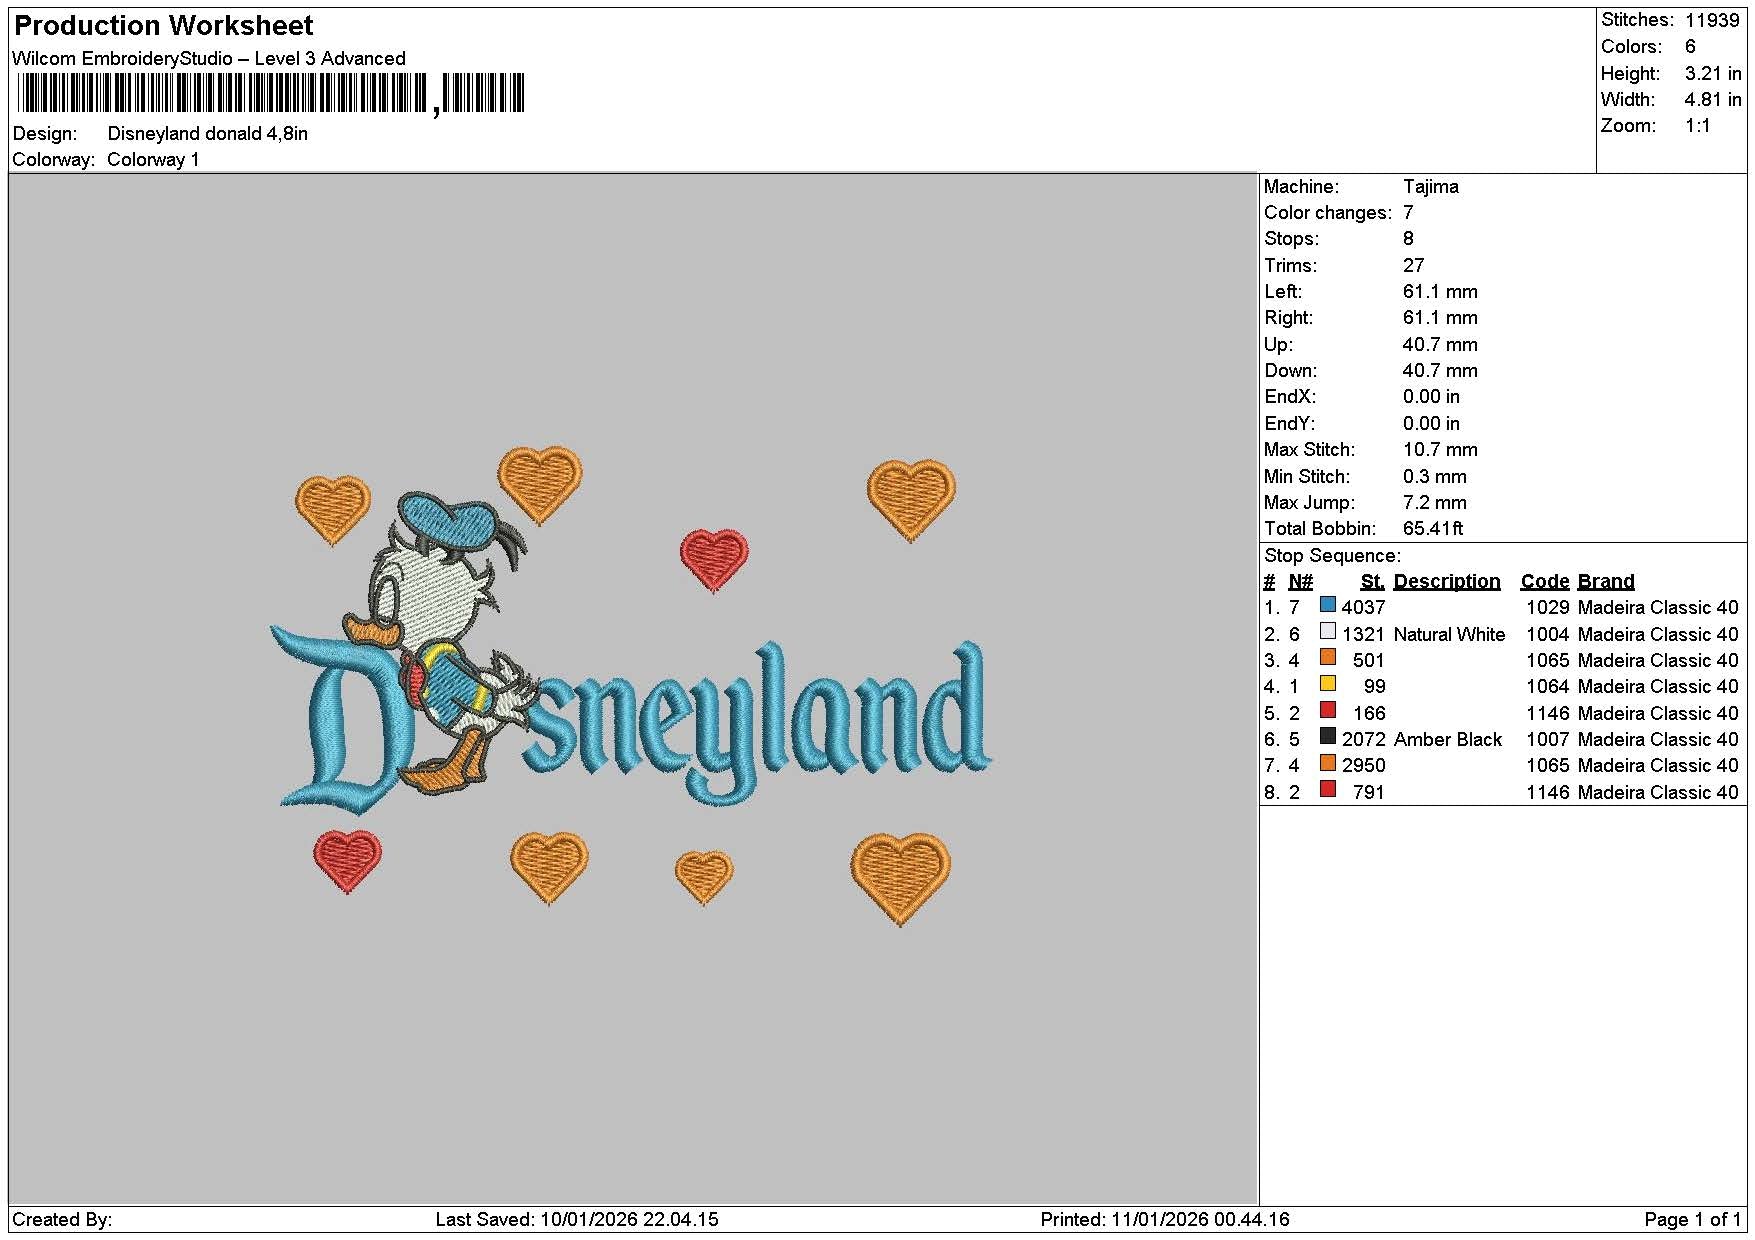Screen dimensions: 1755x1240
Task: Click the orange swatch for thread 2950
Action: point(1327,763)
